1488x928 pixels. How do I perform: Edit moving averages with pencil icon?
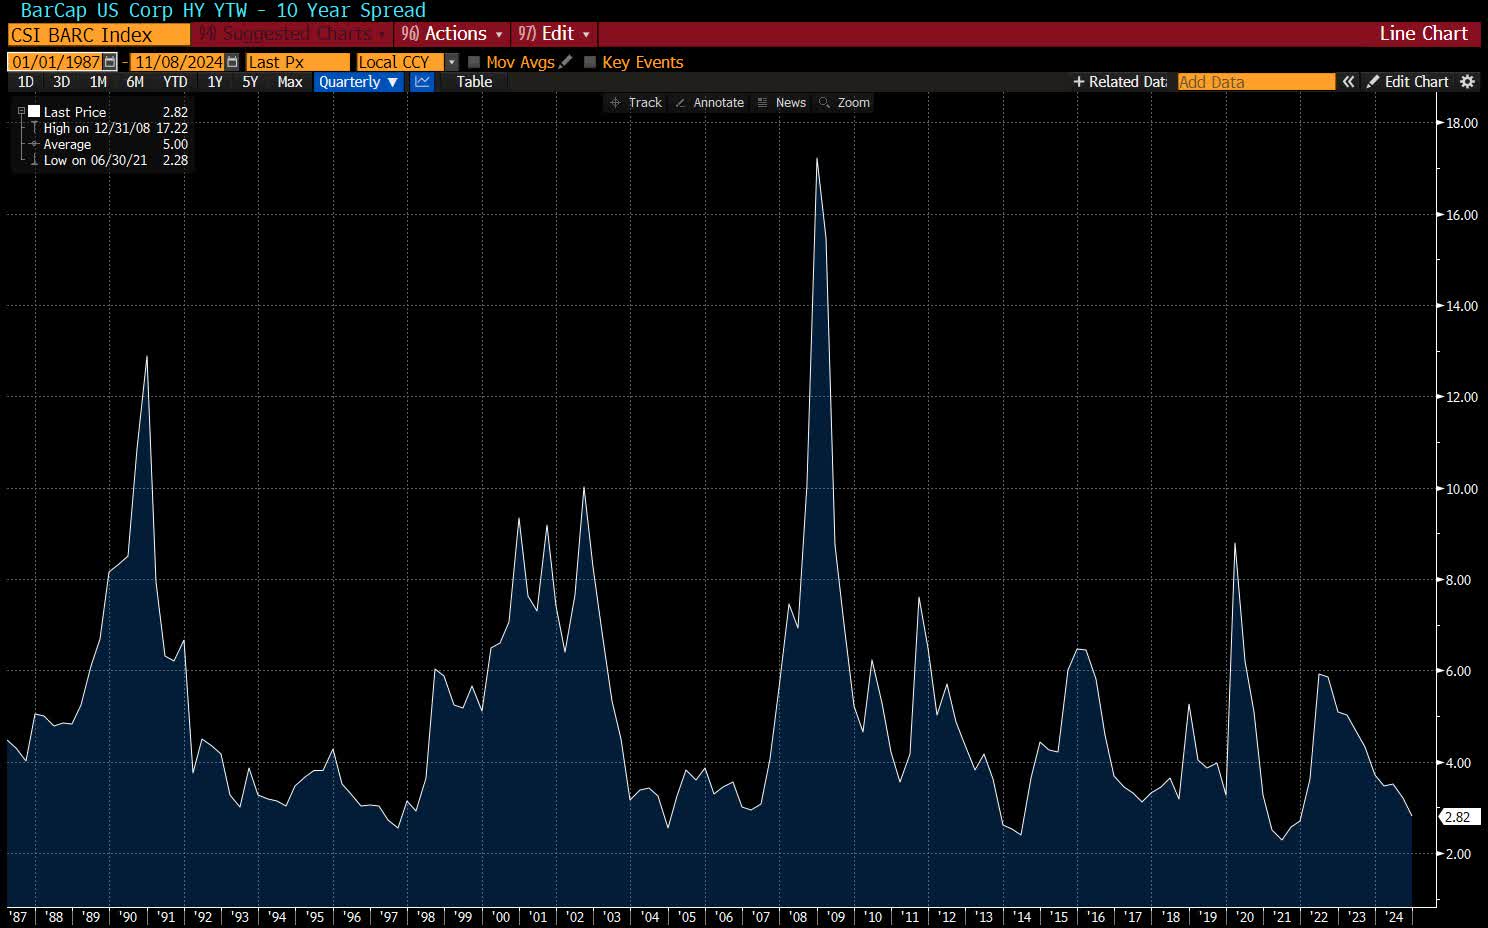[x=566, y=62]
